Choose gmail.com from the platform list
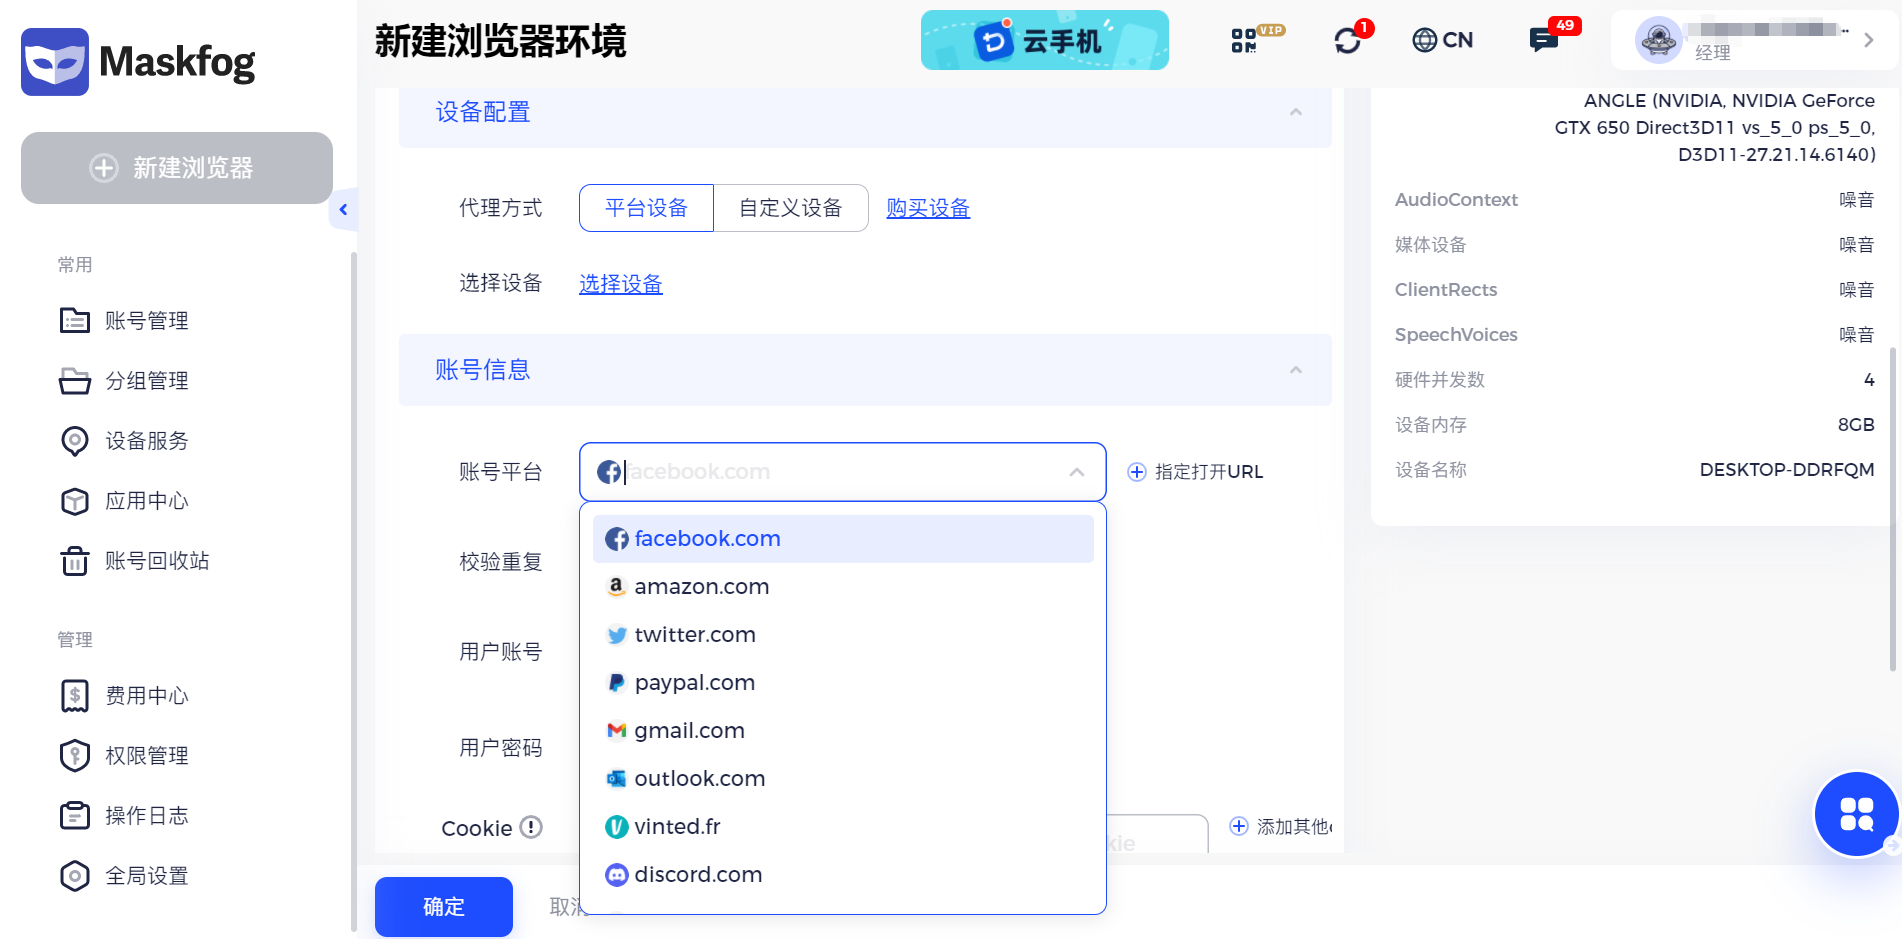Screen dimensions: 1902x939 [843, 731]
